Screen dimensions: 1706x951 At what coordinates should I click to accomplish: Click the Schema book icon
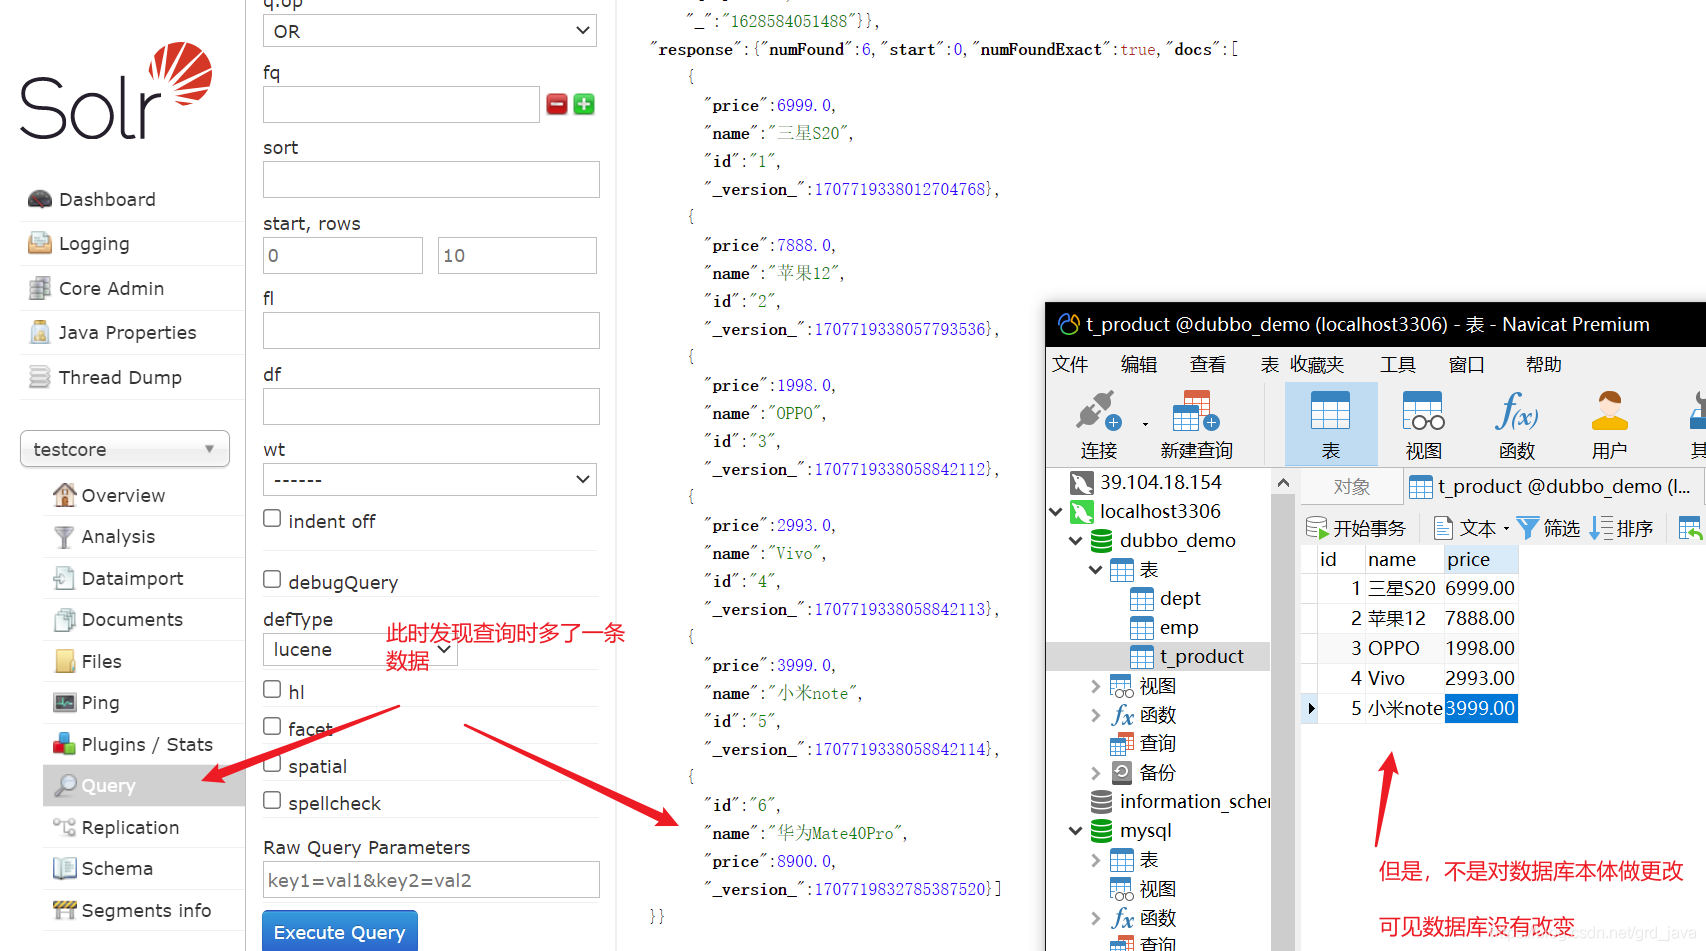click(x=65, y=868)
